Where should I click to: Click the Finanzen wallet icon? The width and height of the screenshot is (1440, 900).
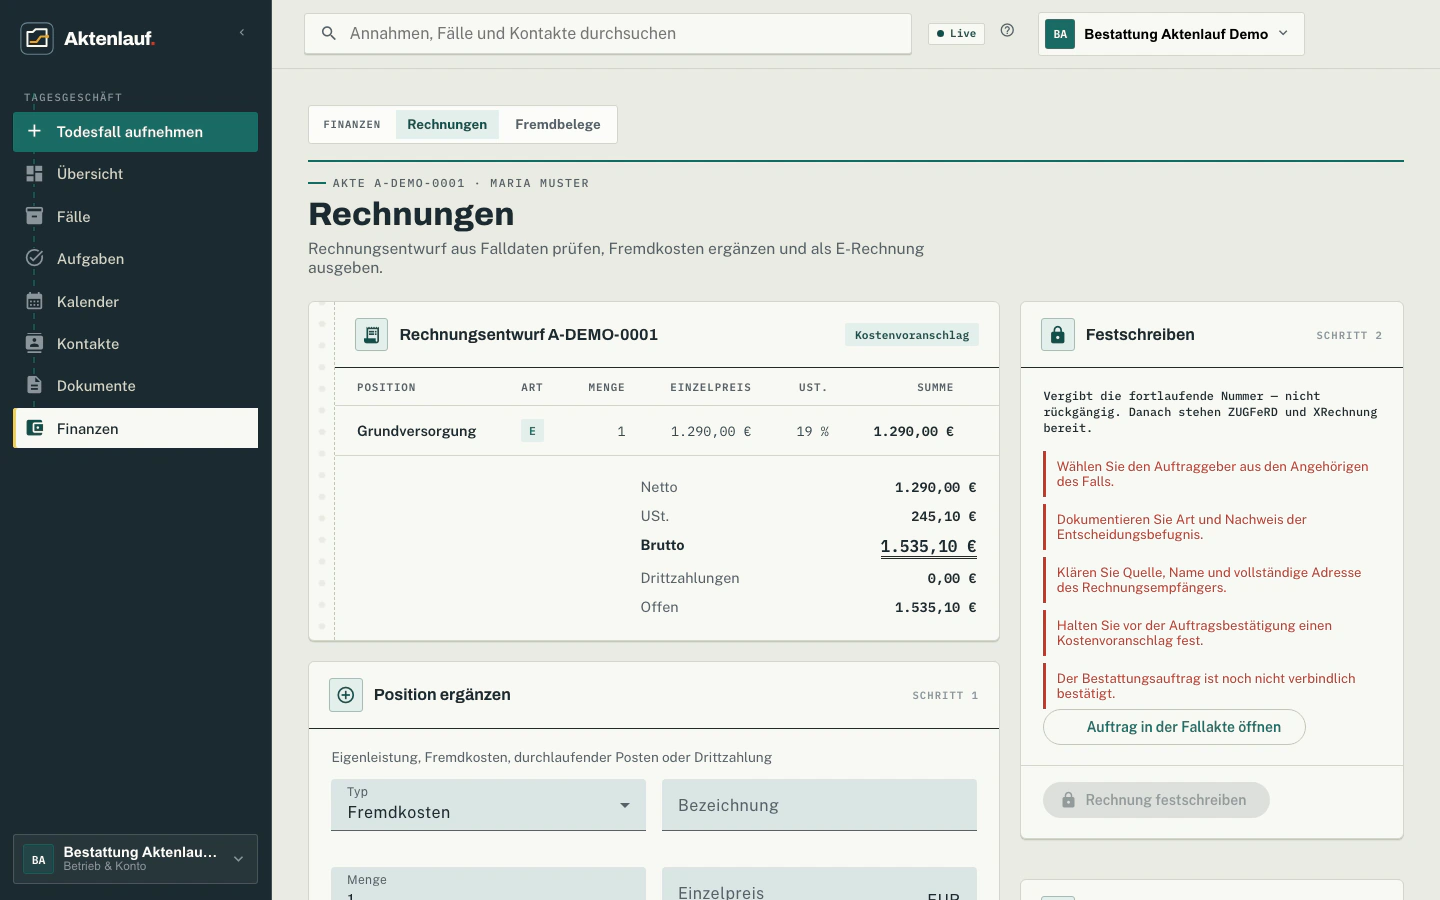click(x=34, y=428)
